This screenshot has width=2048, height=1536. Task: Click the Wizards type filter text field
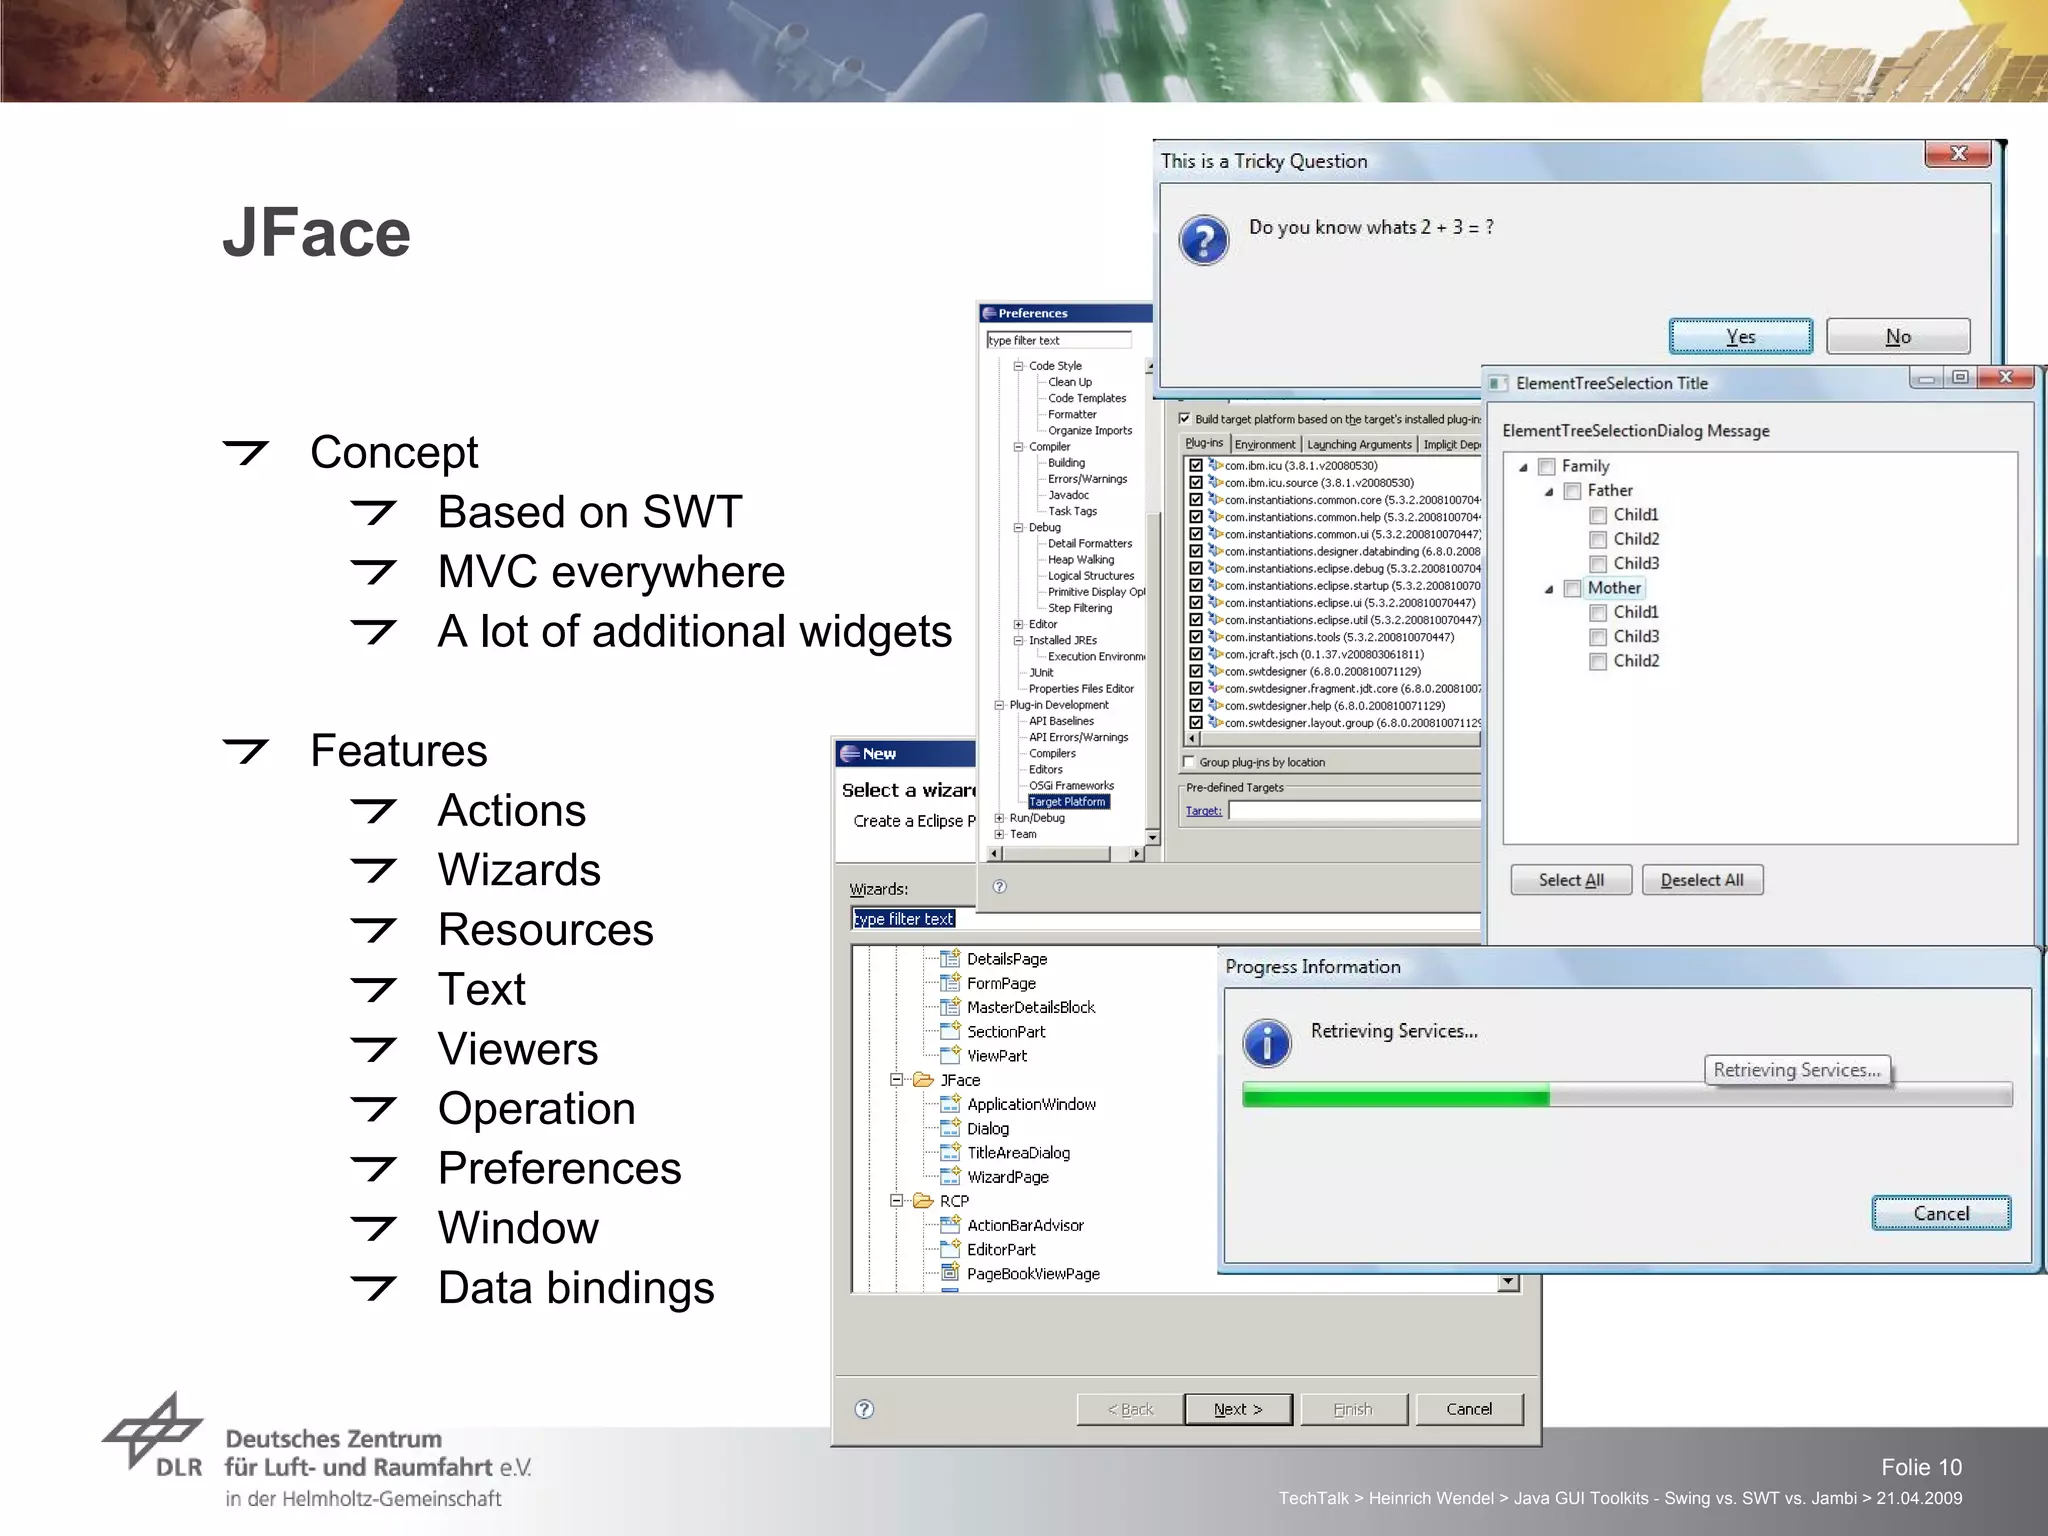click(1166, 919)
